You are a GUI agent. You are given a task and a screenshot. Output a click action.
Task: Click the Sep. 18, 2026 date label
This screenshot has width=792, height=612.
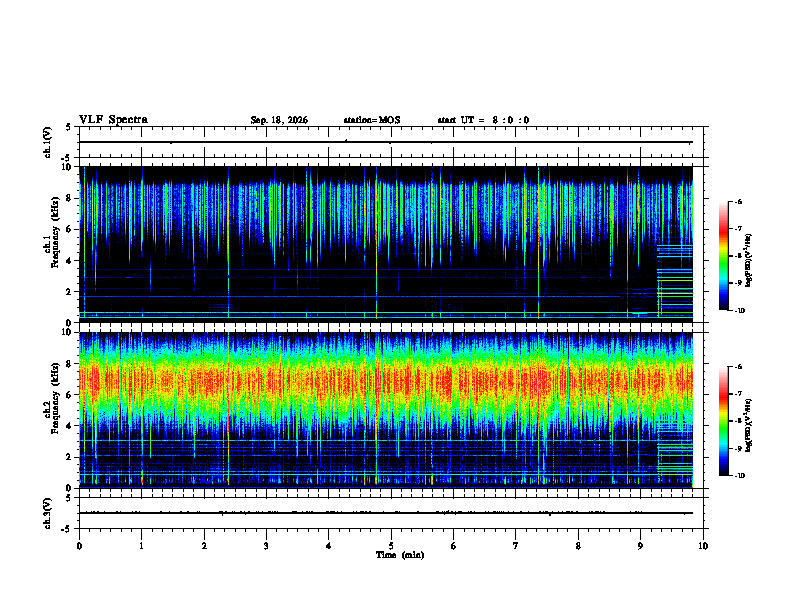(x=279, y=120)
